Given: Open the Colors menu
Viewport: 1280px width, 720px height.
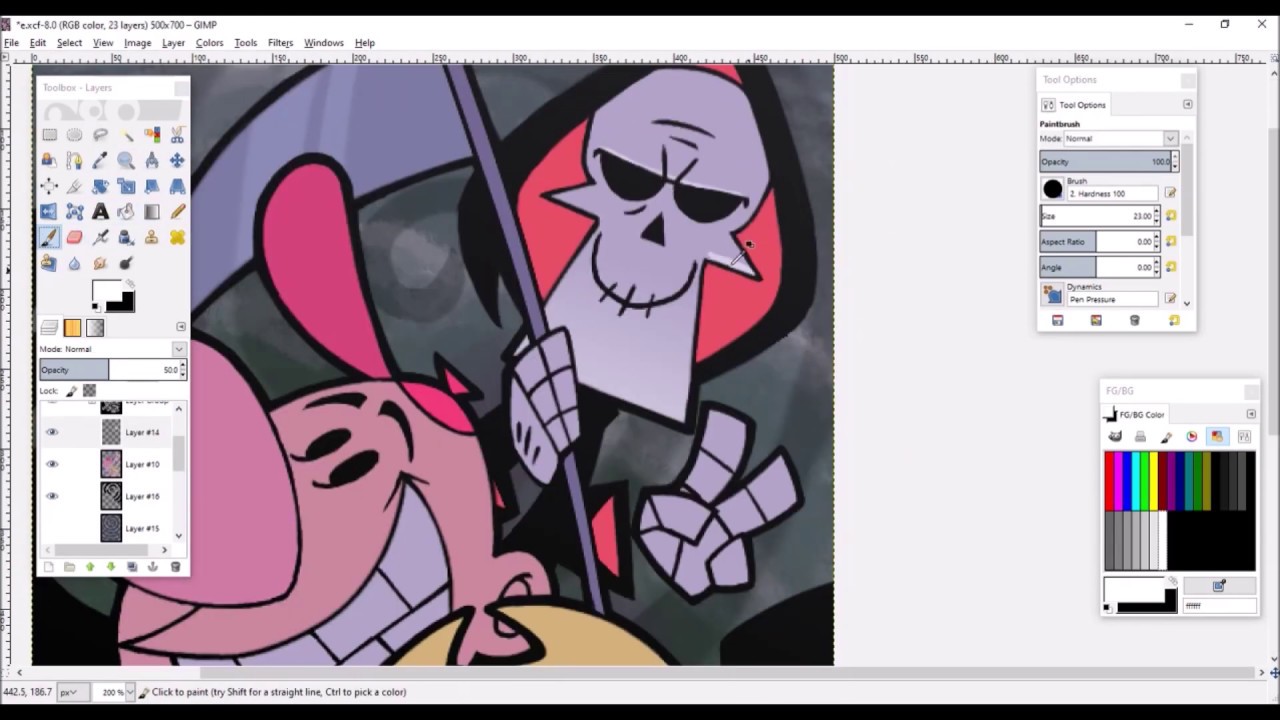Looking at the screenshot, I should coord(209,43).
